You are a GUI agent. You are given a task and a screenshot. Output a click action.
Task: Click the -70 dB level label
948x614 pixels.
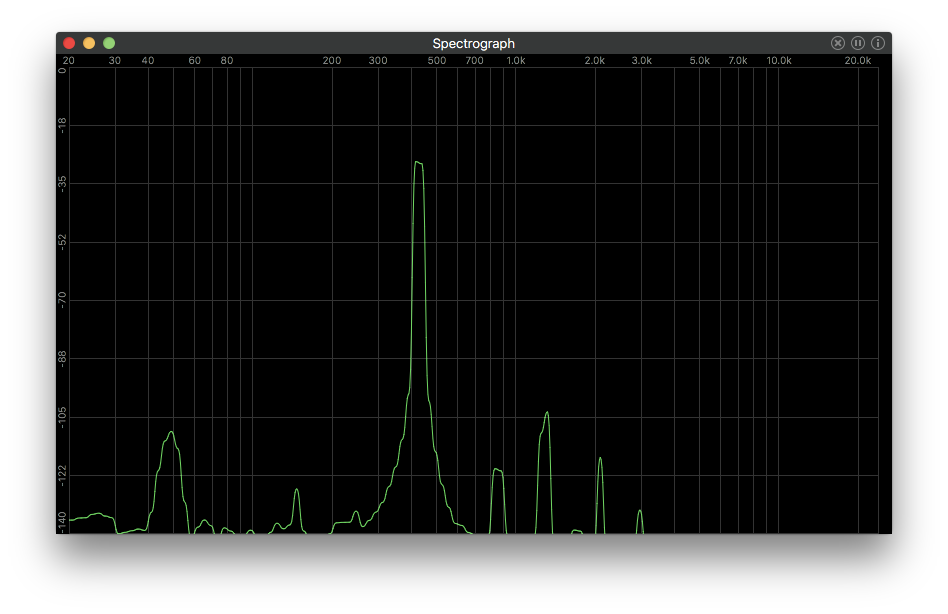coord(62,300)
